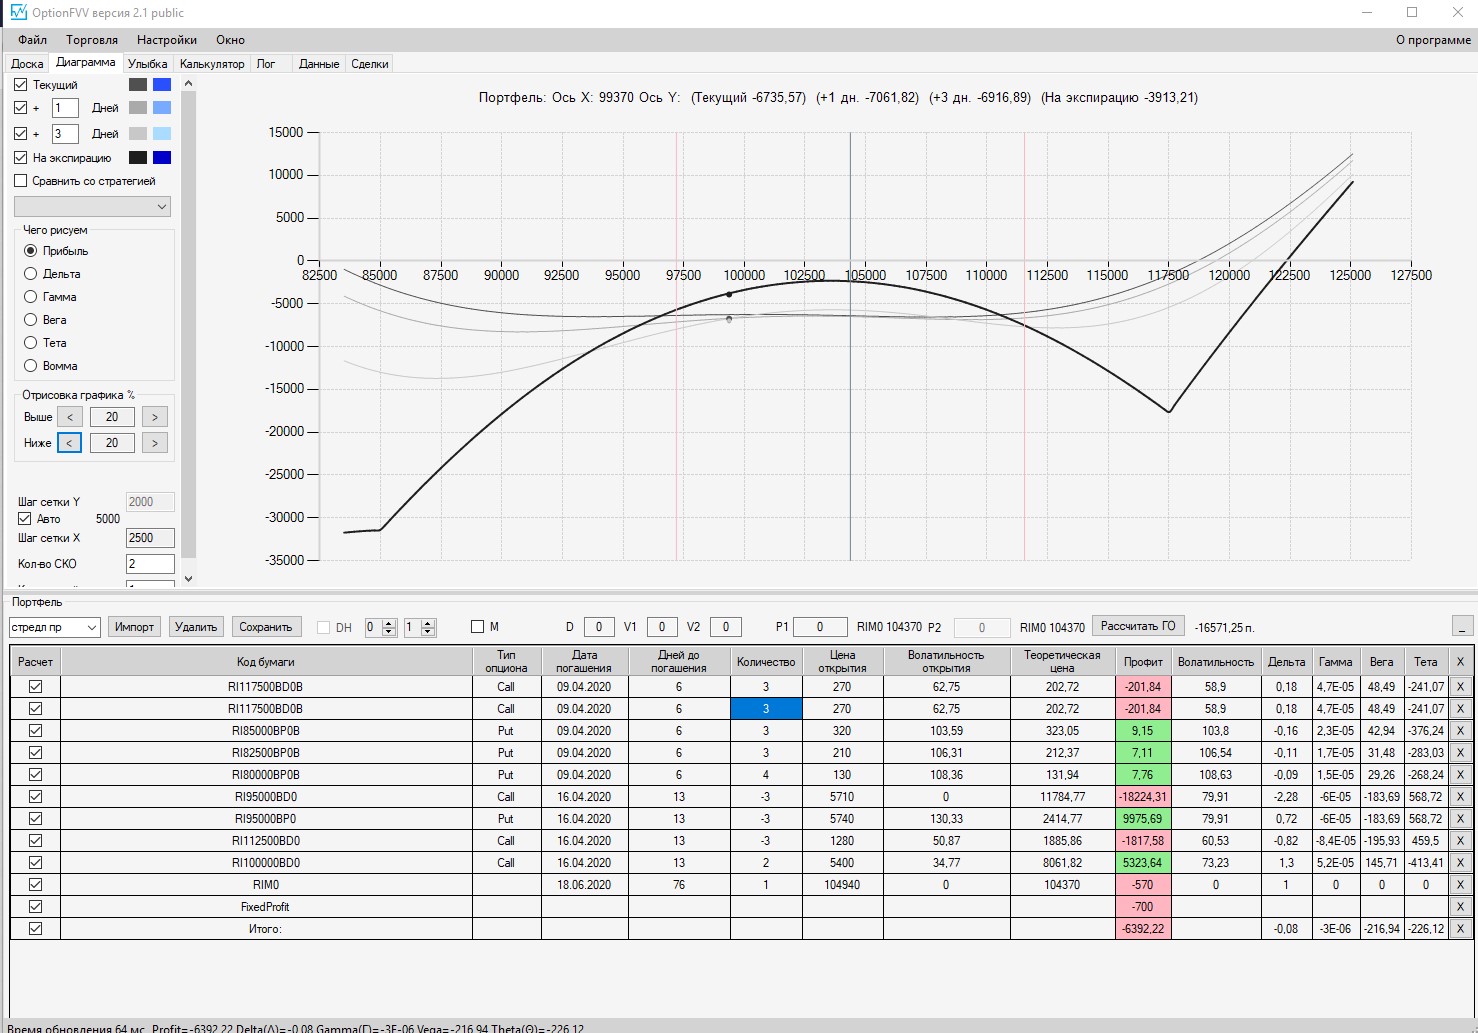This screenshot has width=1478, height=1033.
Task: Select the Гамма radio button
Action: click(31, 297)
